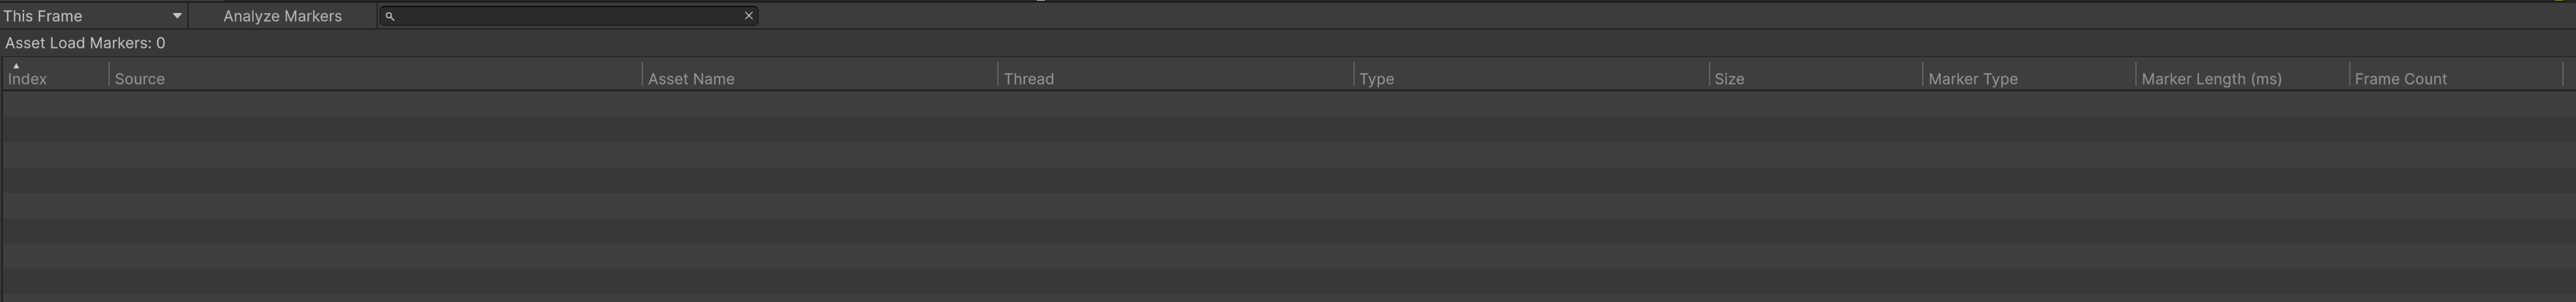Select the first empty table row
Image resolution: width=2576 pixels, height=302 pixels.
click(1288, 105)
